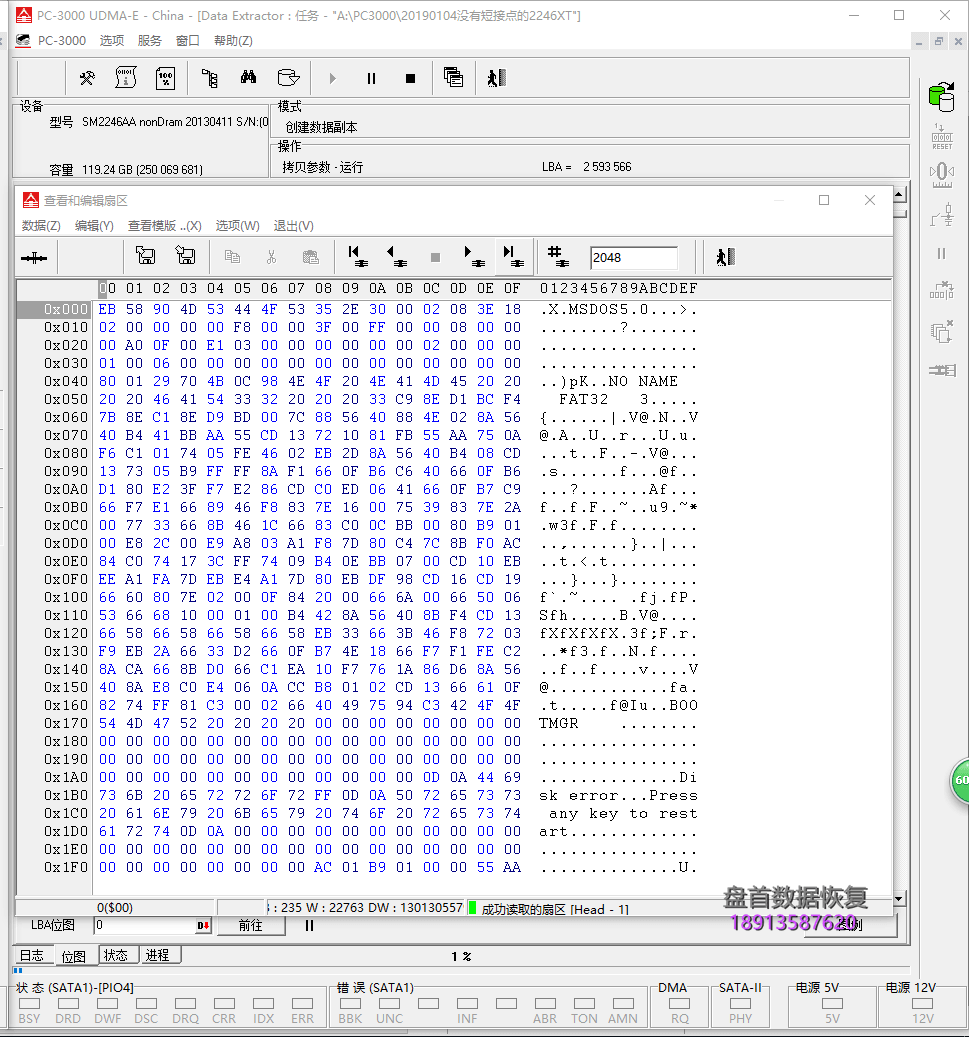Click the disk image copy icon
Image resolution: width=969 pixels, height=1037 pixels.
point(288,78)
